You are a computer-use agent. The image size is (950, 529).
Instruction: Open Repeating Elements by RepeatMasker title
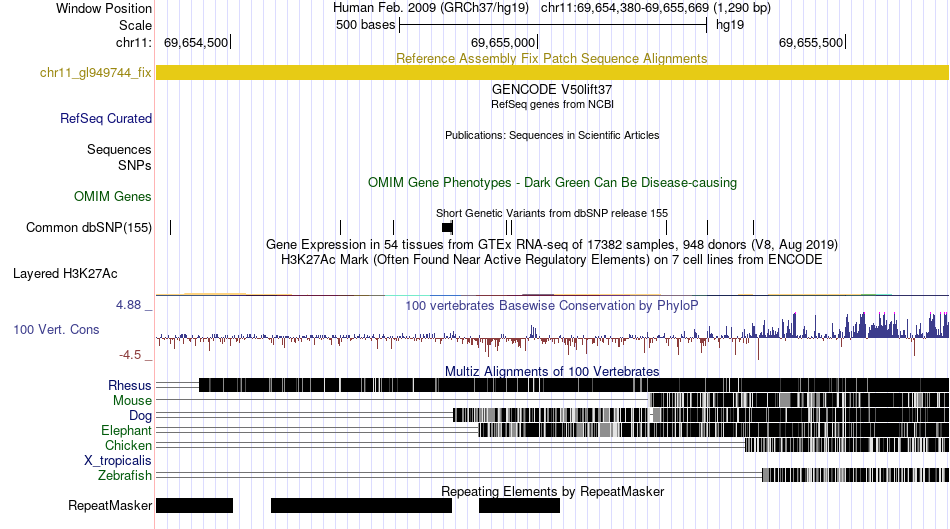552,491
